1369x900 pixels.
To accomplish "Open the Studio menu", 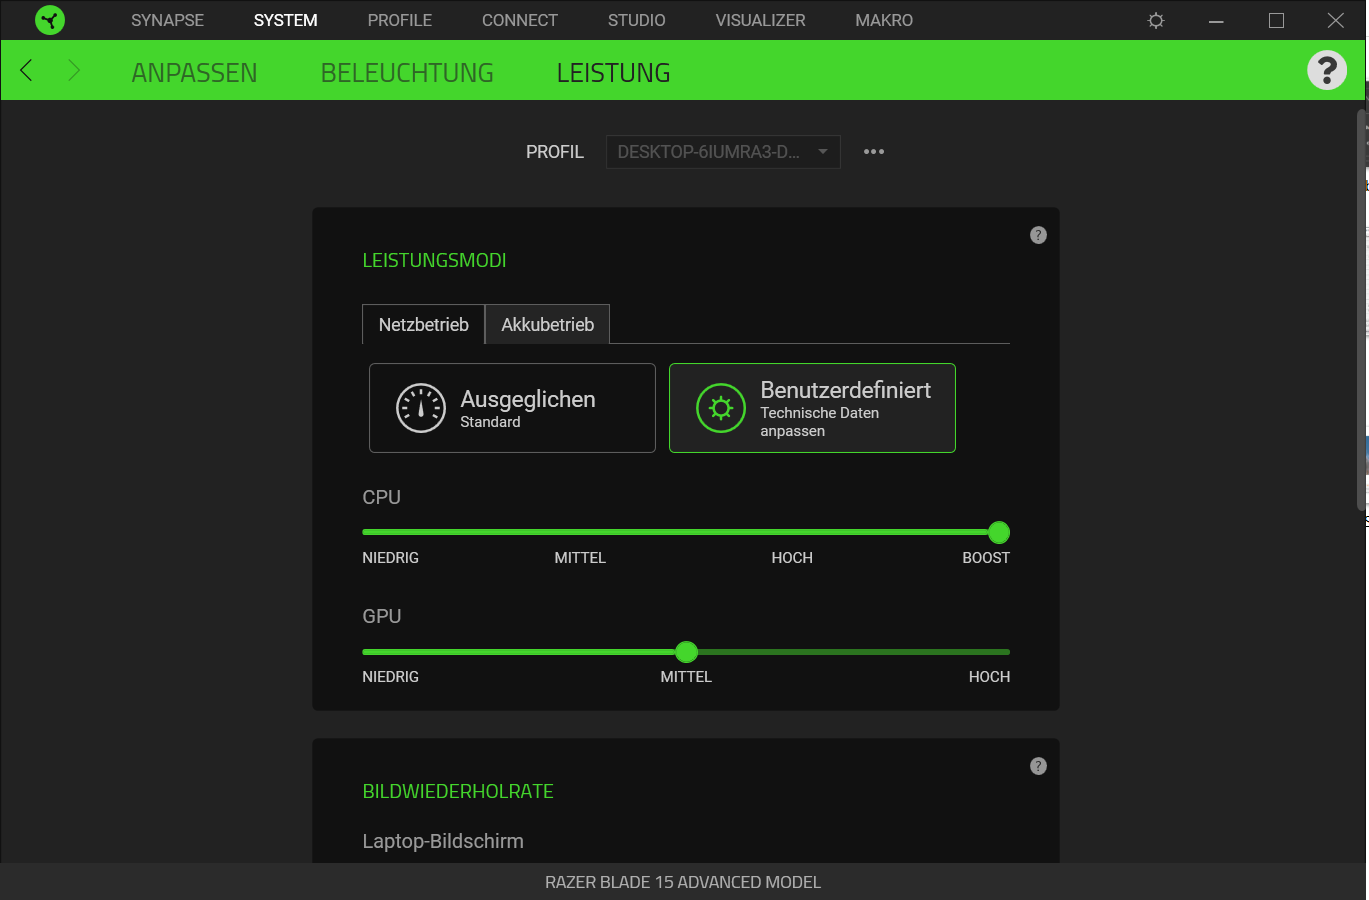I will [x=636, y=20].
